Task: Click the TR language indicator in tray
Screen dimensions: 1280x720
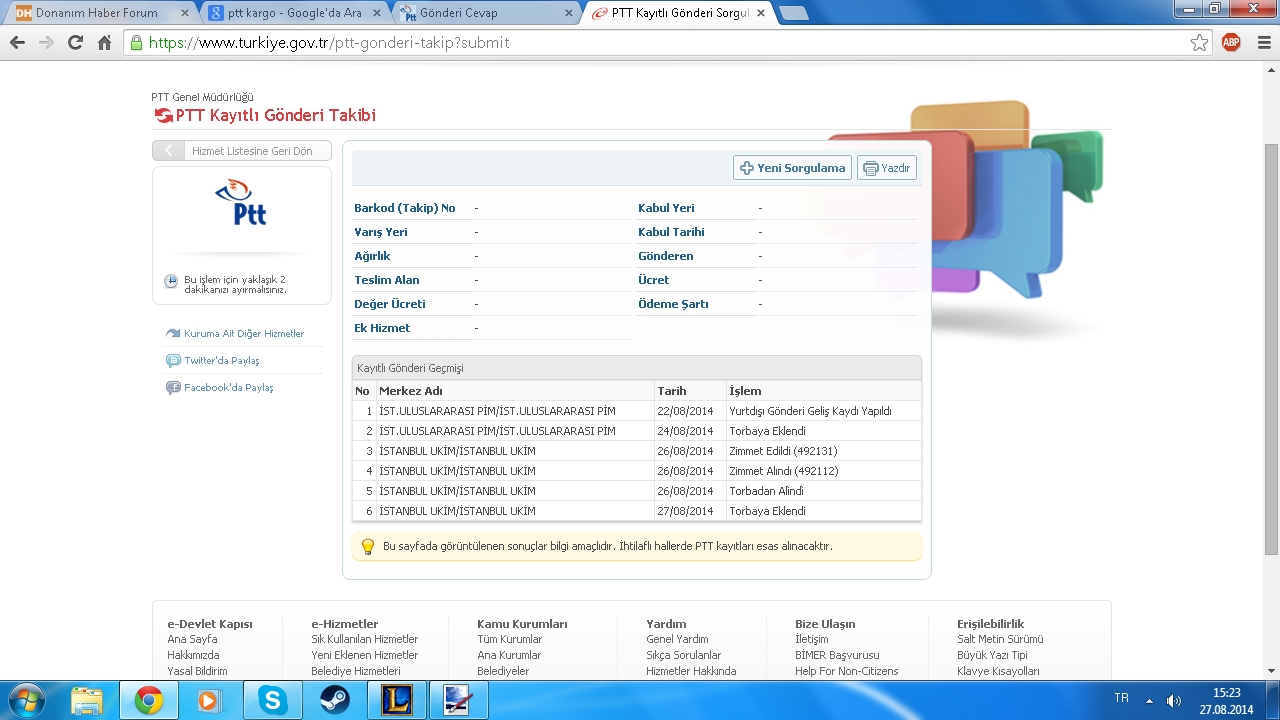Action: click(1123, 697)
